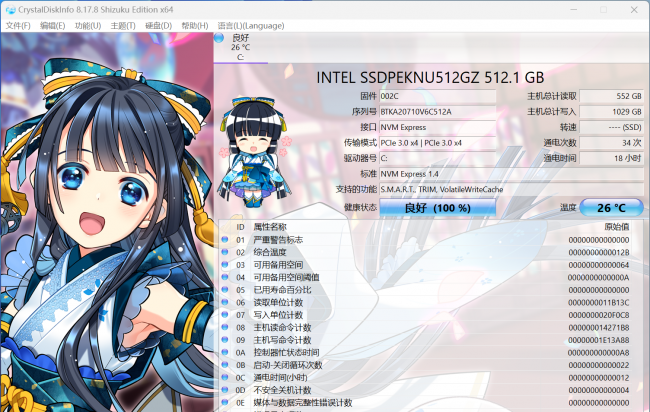Close the CrystalDiskInfo window
The width and height of the screenshot is (650, 412).
(x=634, y=10)
